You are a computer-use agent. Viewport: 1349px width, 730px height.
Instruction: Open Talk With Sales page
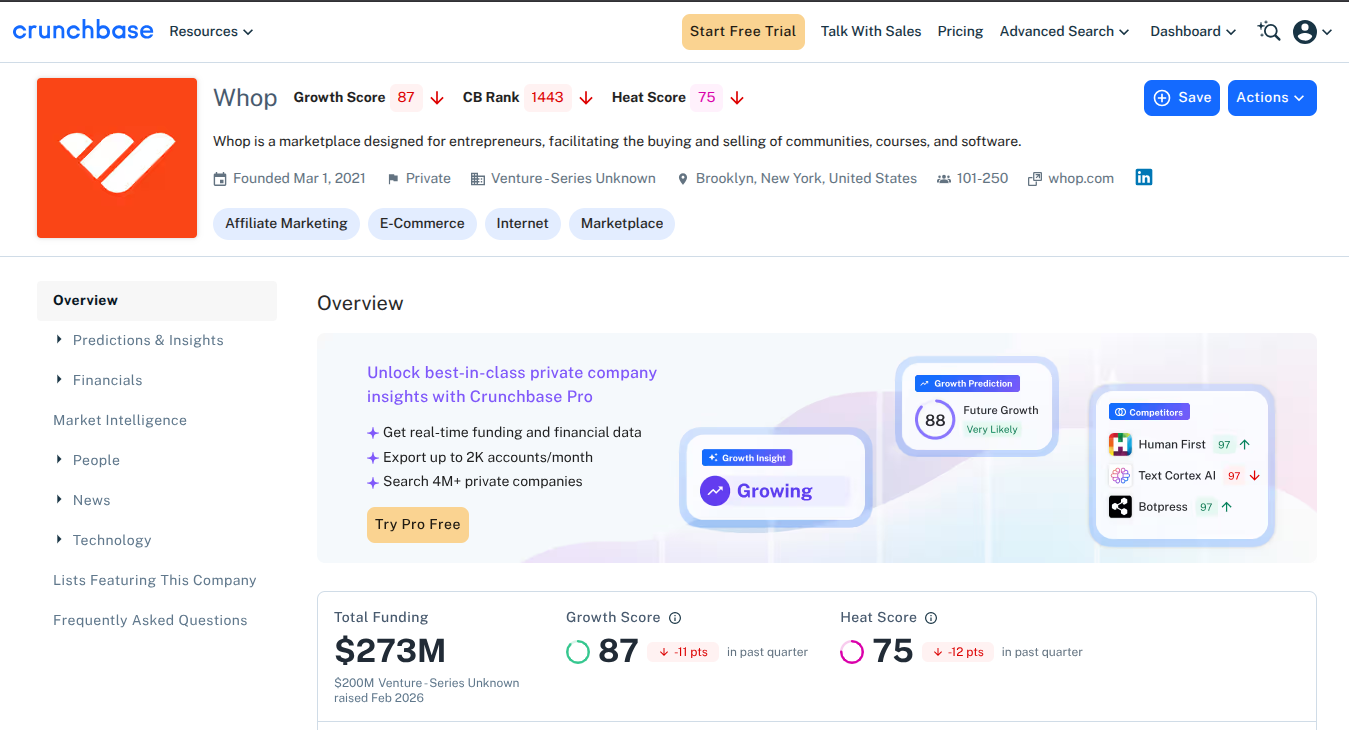pos(871,32)
